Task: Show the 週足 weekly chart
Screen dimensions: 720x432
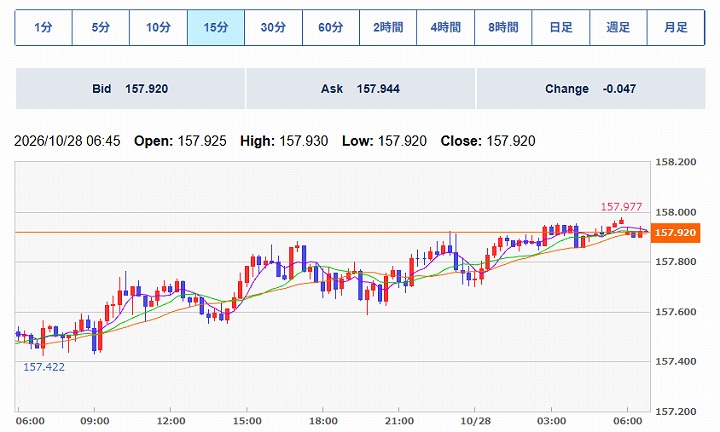Action: click(x=618, y=28)
